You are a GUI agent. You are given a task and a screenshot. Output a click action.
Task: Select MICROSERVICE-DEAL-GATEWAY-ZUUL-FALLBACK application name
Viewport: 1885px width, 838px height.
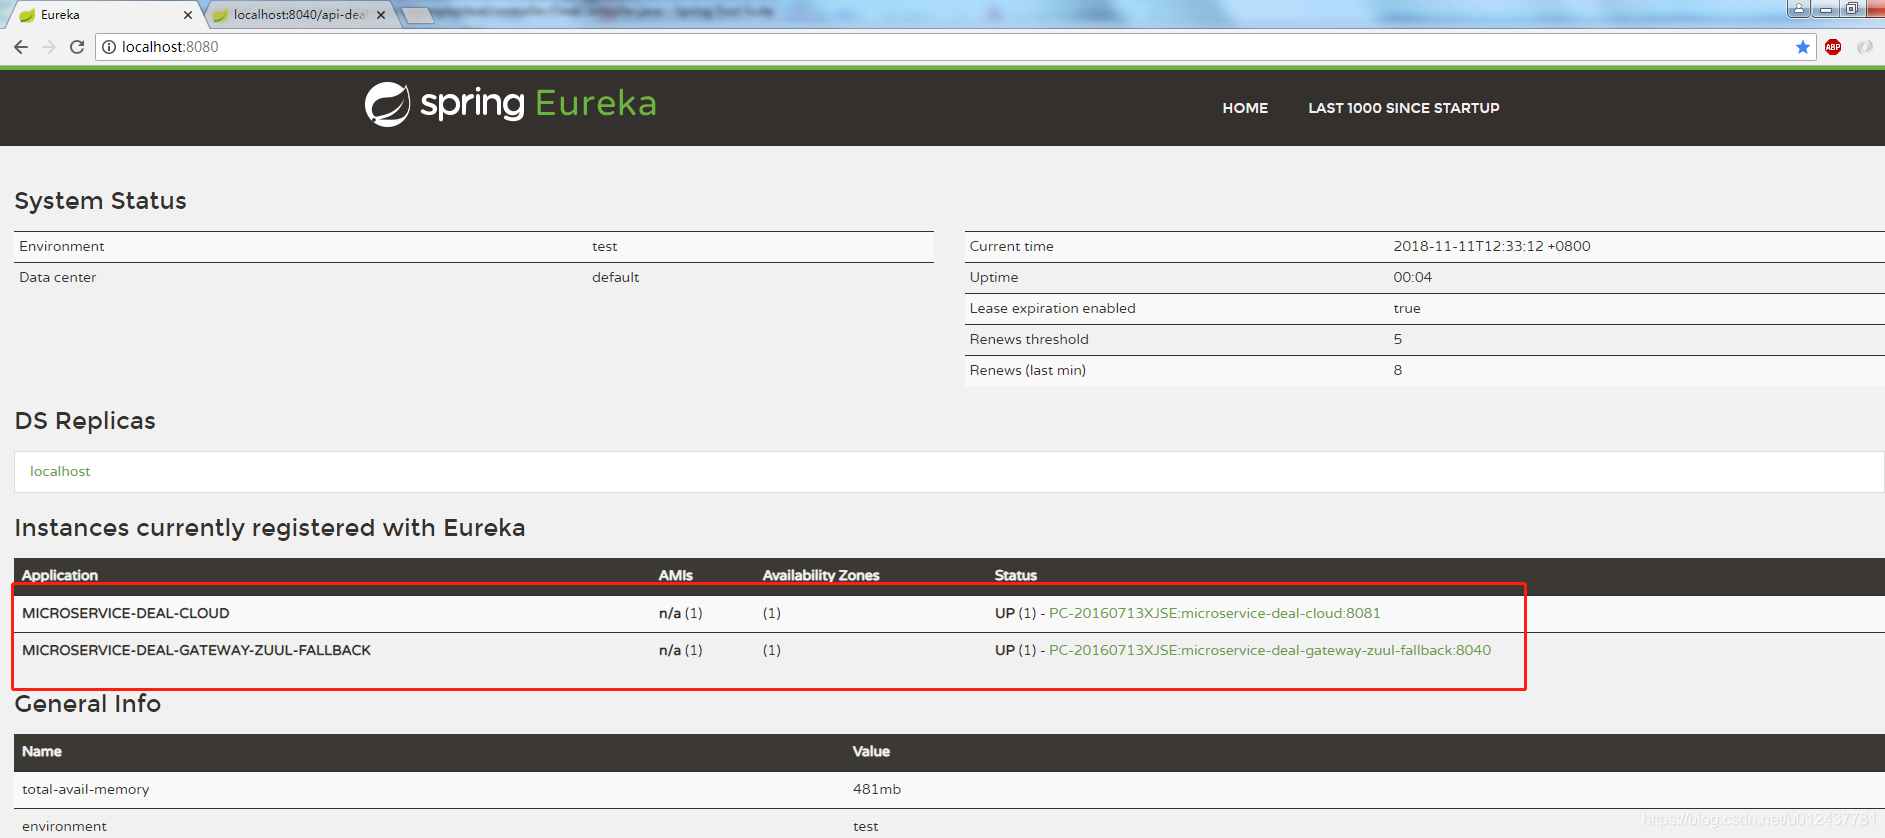tap(196, 650)
